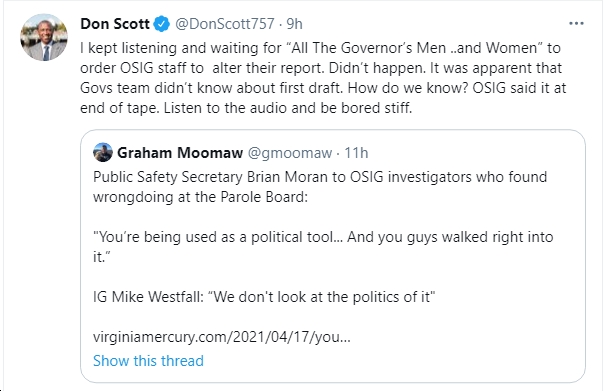Click the quote 'You're being used as a political tool'

click(x=218, y=237)
